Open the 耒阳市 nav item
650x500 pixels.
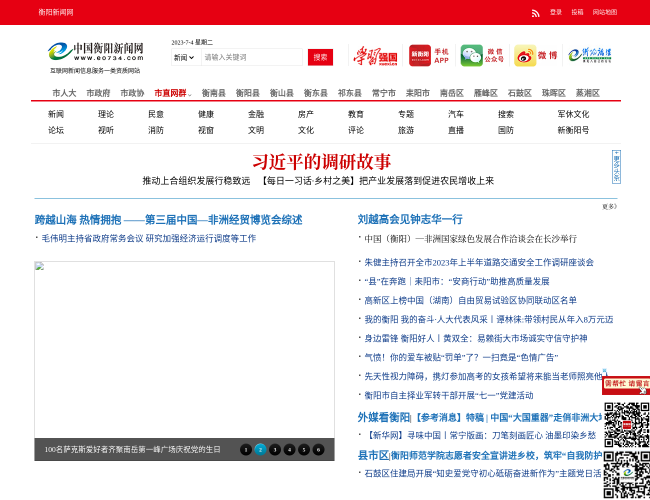(417, 93)
